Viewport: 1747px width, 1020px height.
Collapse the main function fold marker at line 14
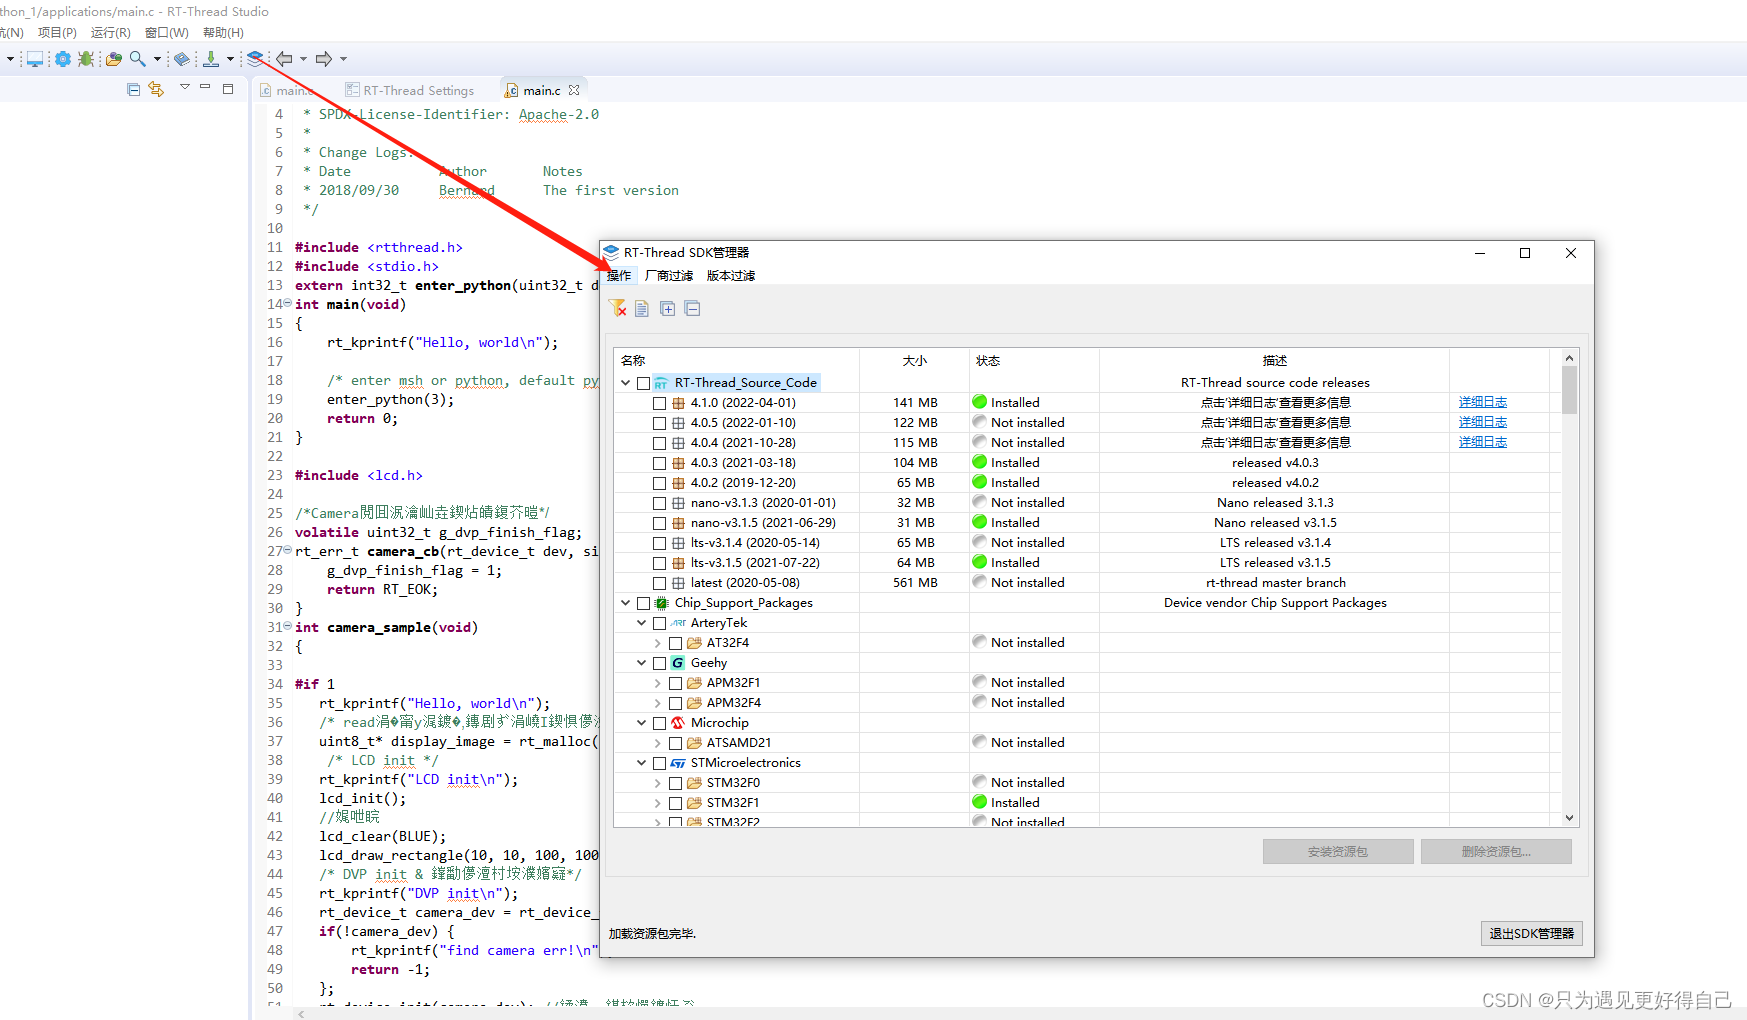[288, 303]
